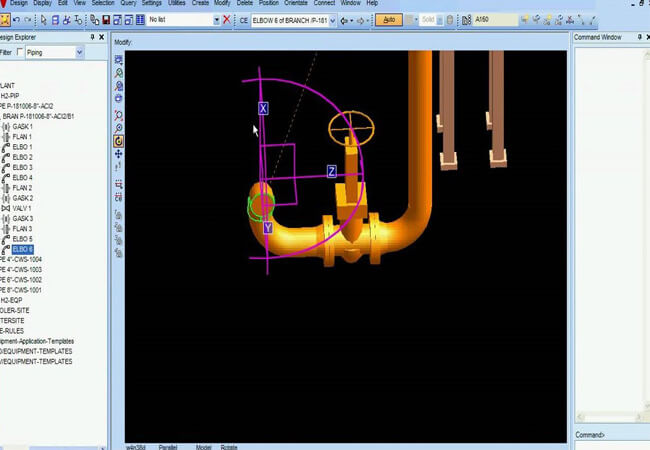Click the Redo arrow in the toolbar
Screen dimensions: 650x450
point(28,19)
